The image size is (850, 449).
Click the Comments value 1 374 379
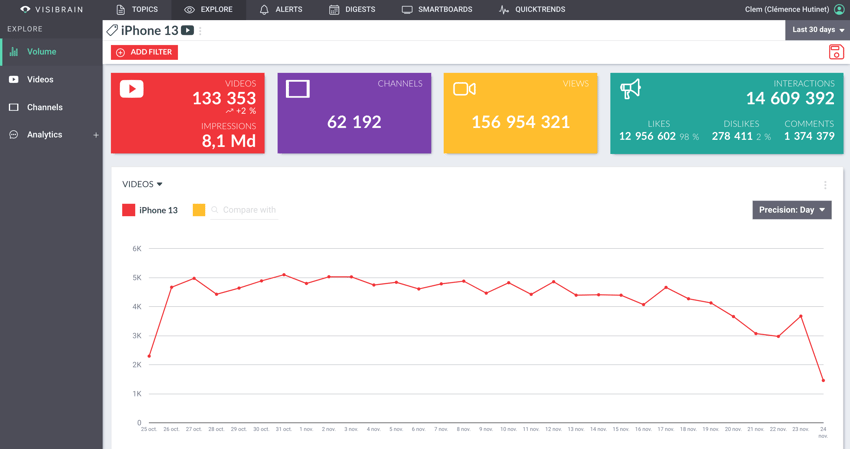(x=809, y=136)
